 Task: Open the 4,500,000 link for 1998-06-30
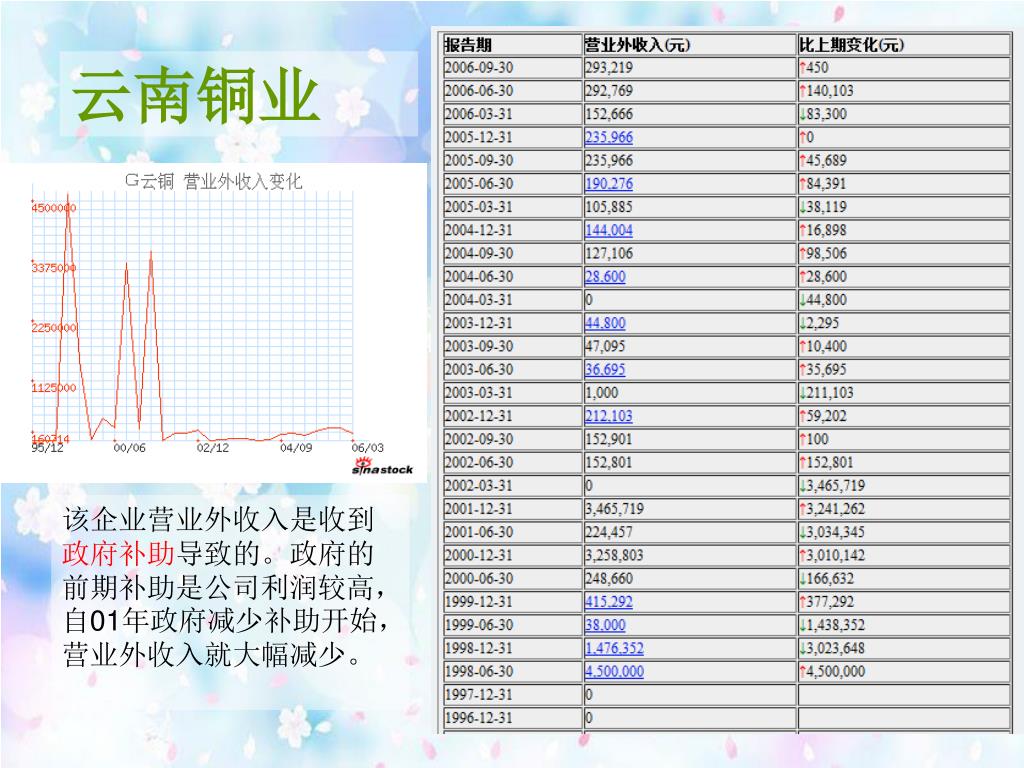click(615, 671)
